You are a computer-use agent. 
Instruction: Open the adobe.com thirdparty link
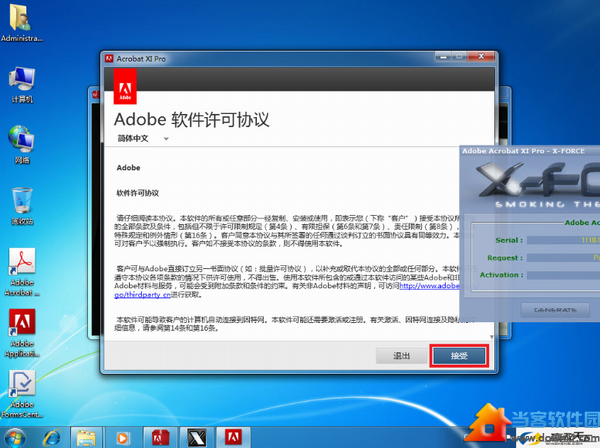tap(429, 286)
